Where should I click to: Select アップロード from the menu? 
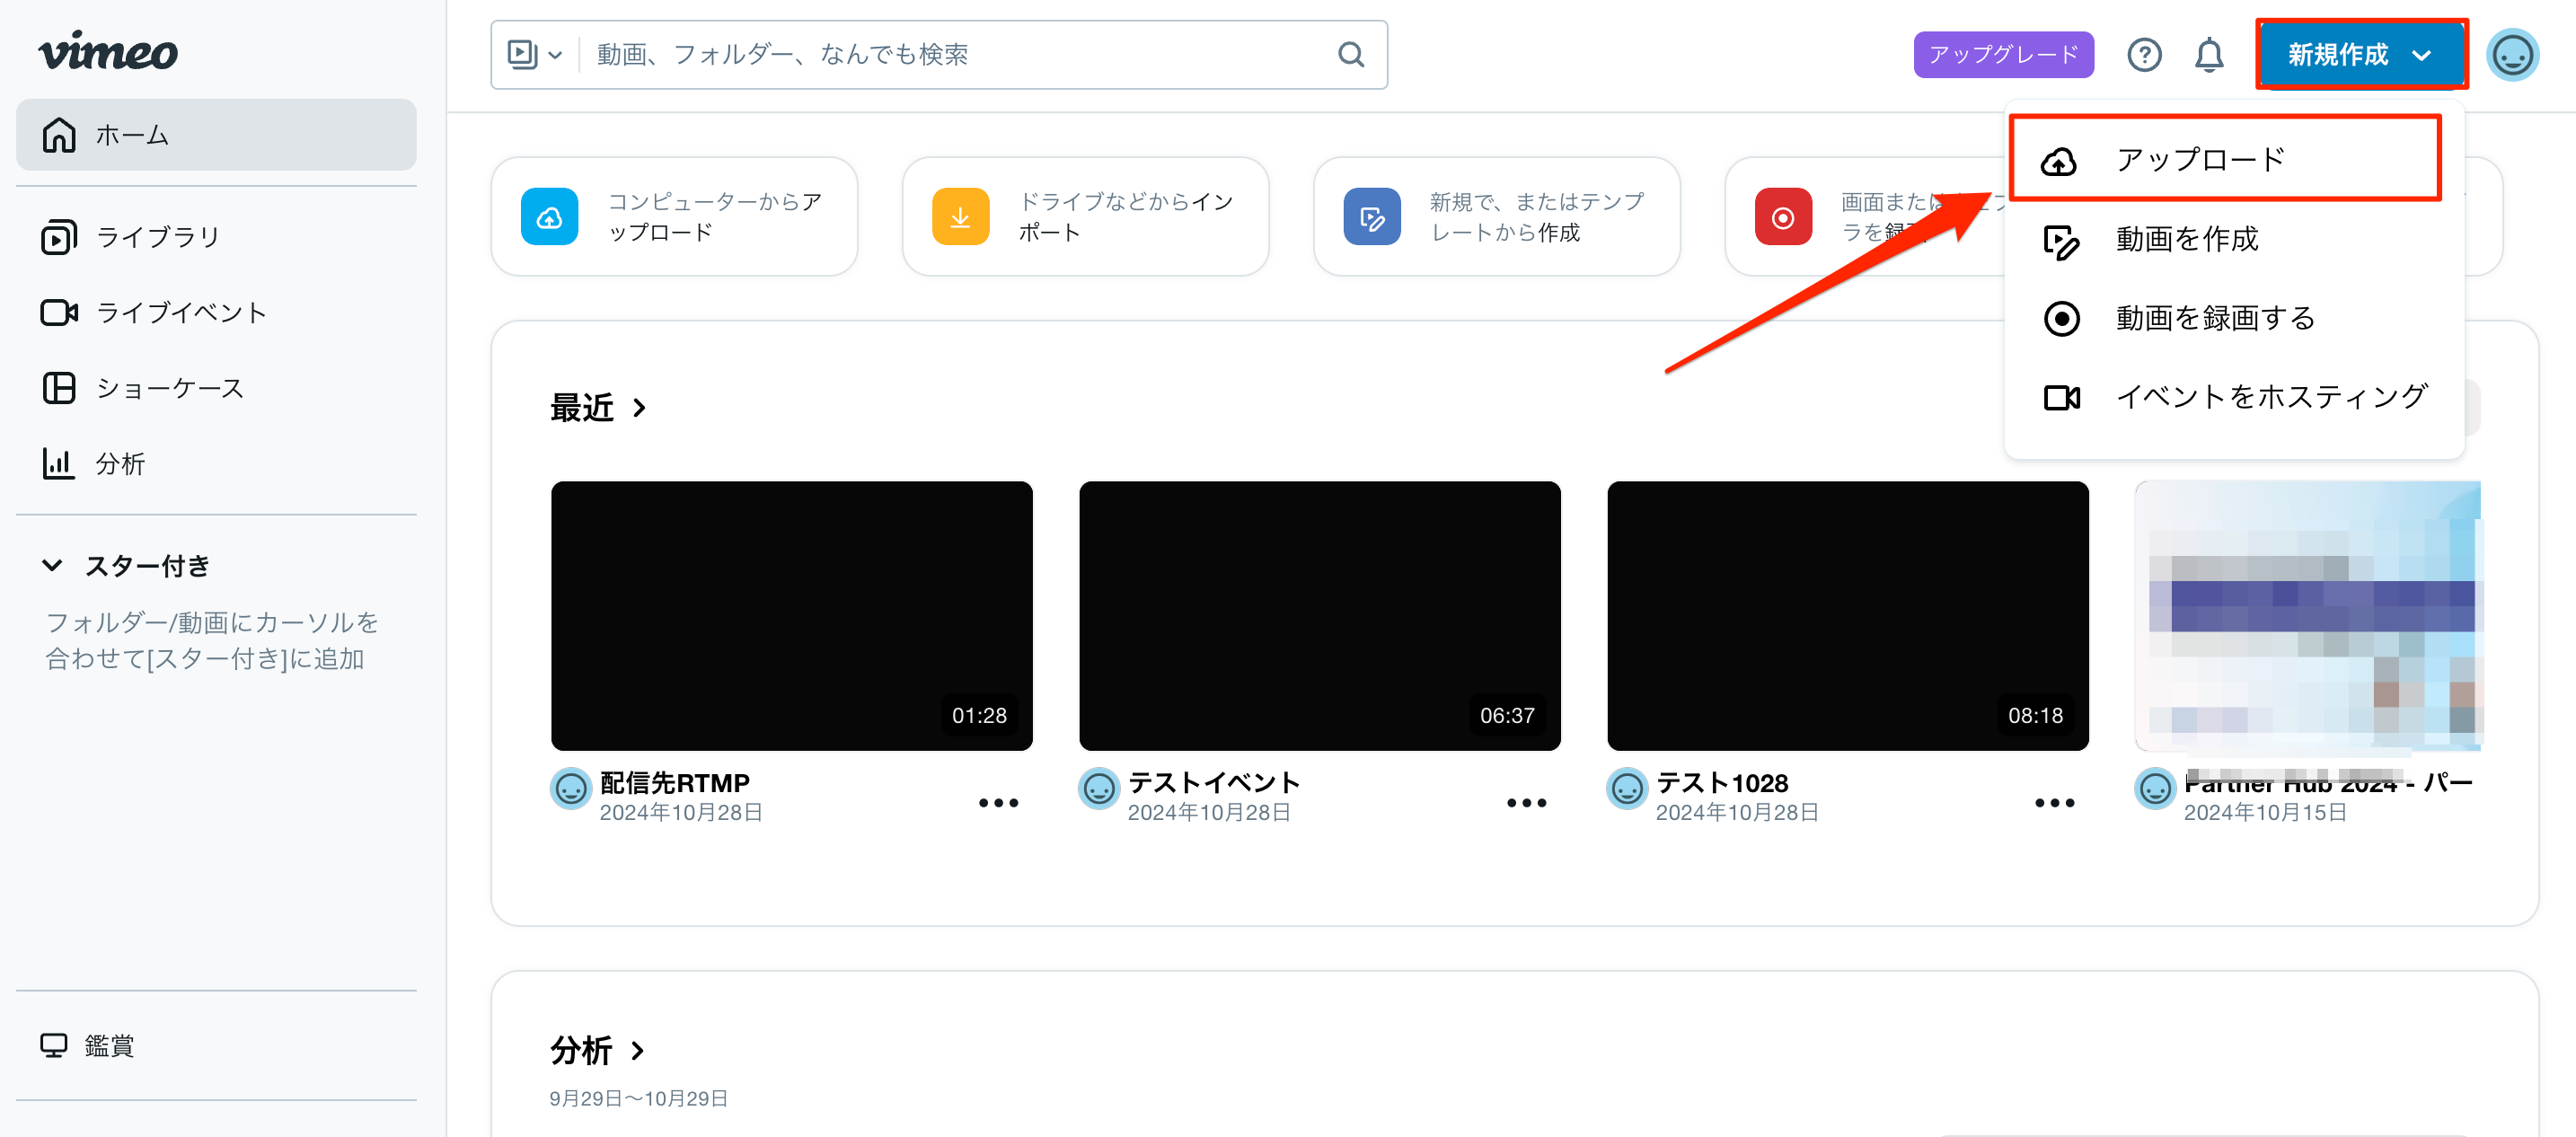pyautogui.click(x=2225, y=159)
